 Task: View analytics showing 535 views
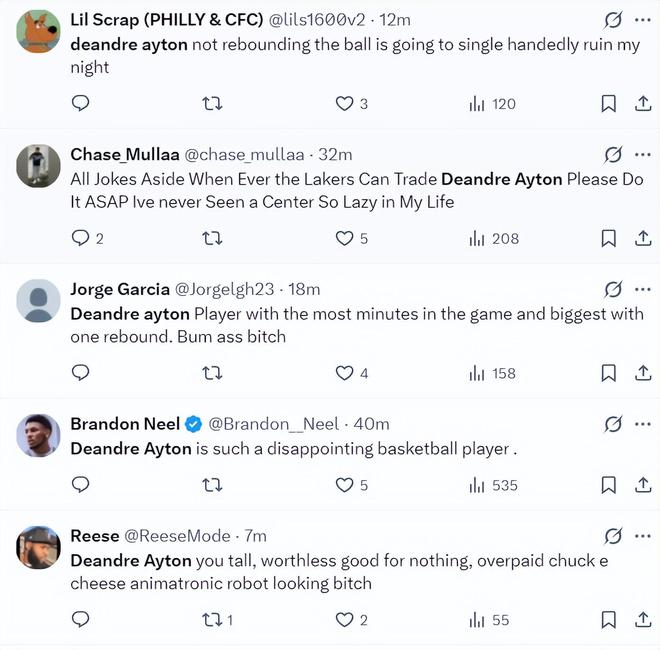[x=493, y=485]
